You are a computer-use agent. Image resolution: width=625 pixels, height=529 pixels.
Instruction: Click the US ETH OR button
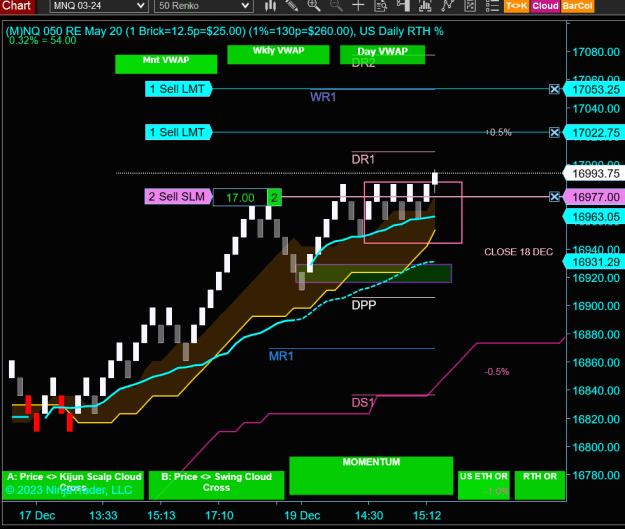484,485
